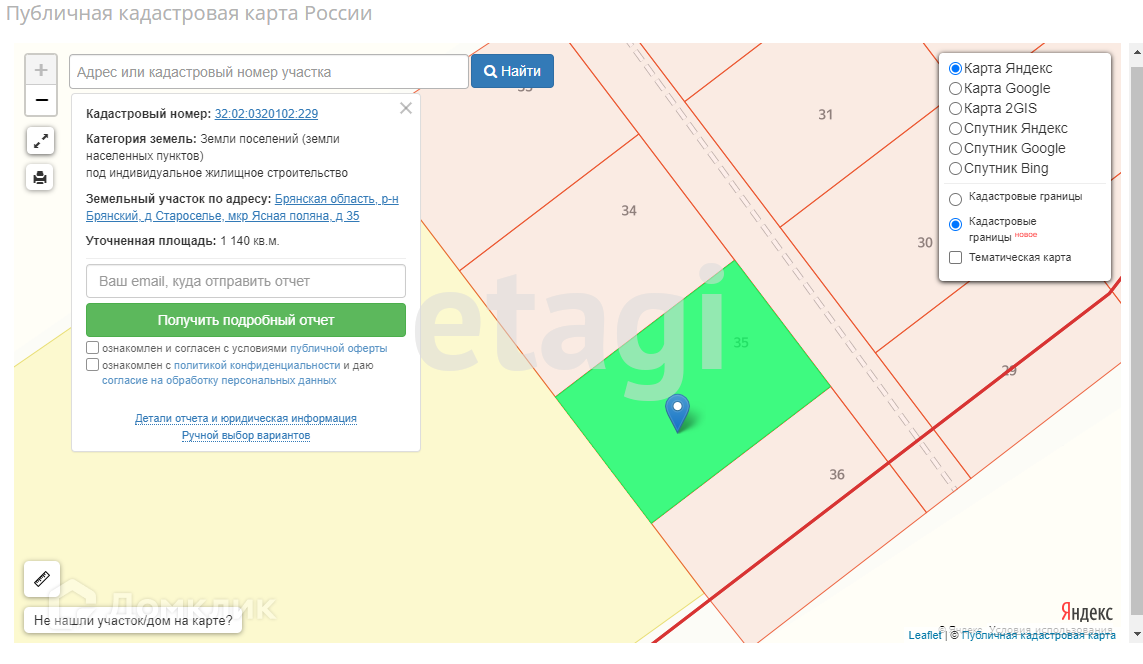Select Карта Яндекс base layer
The height and width of the screenshot is (664, 1143).
coord(955,69)
